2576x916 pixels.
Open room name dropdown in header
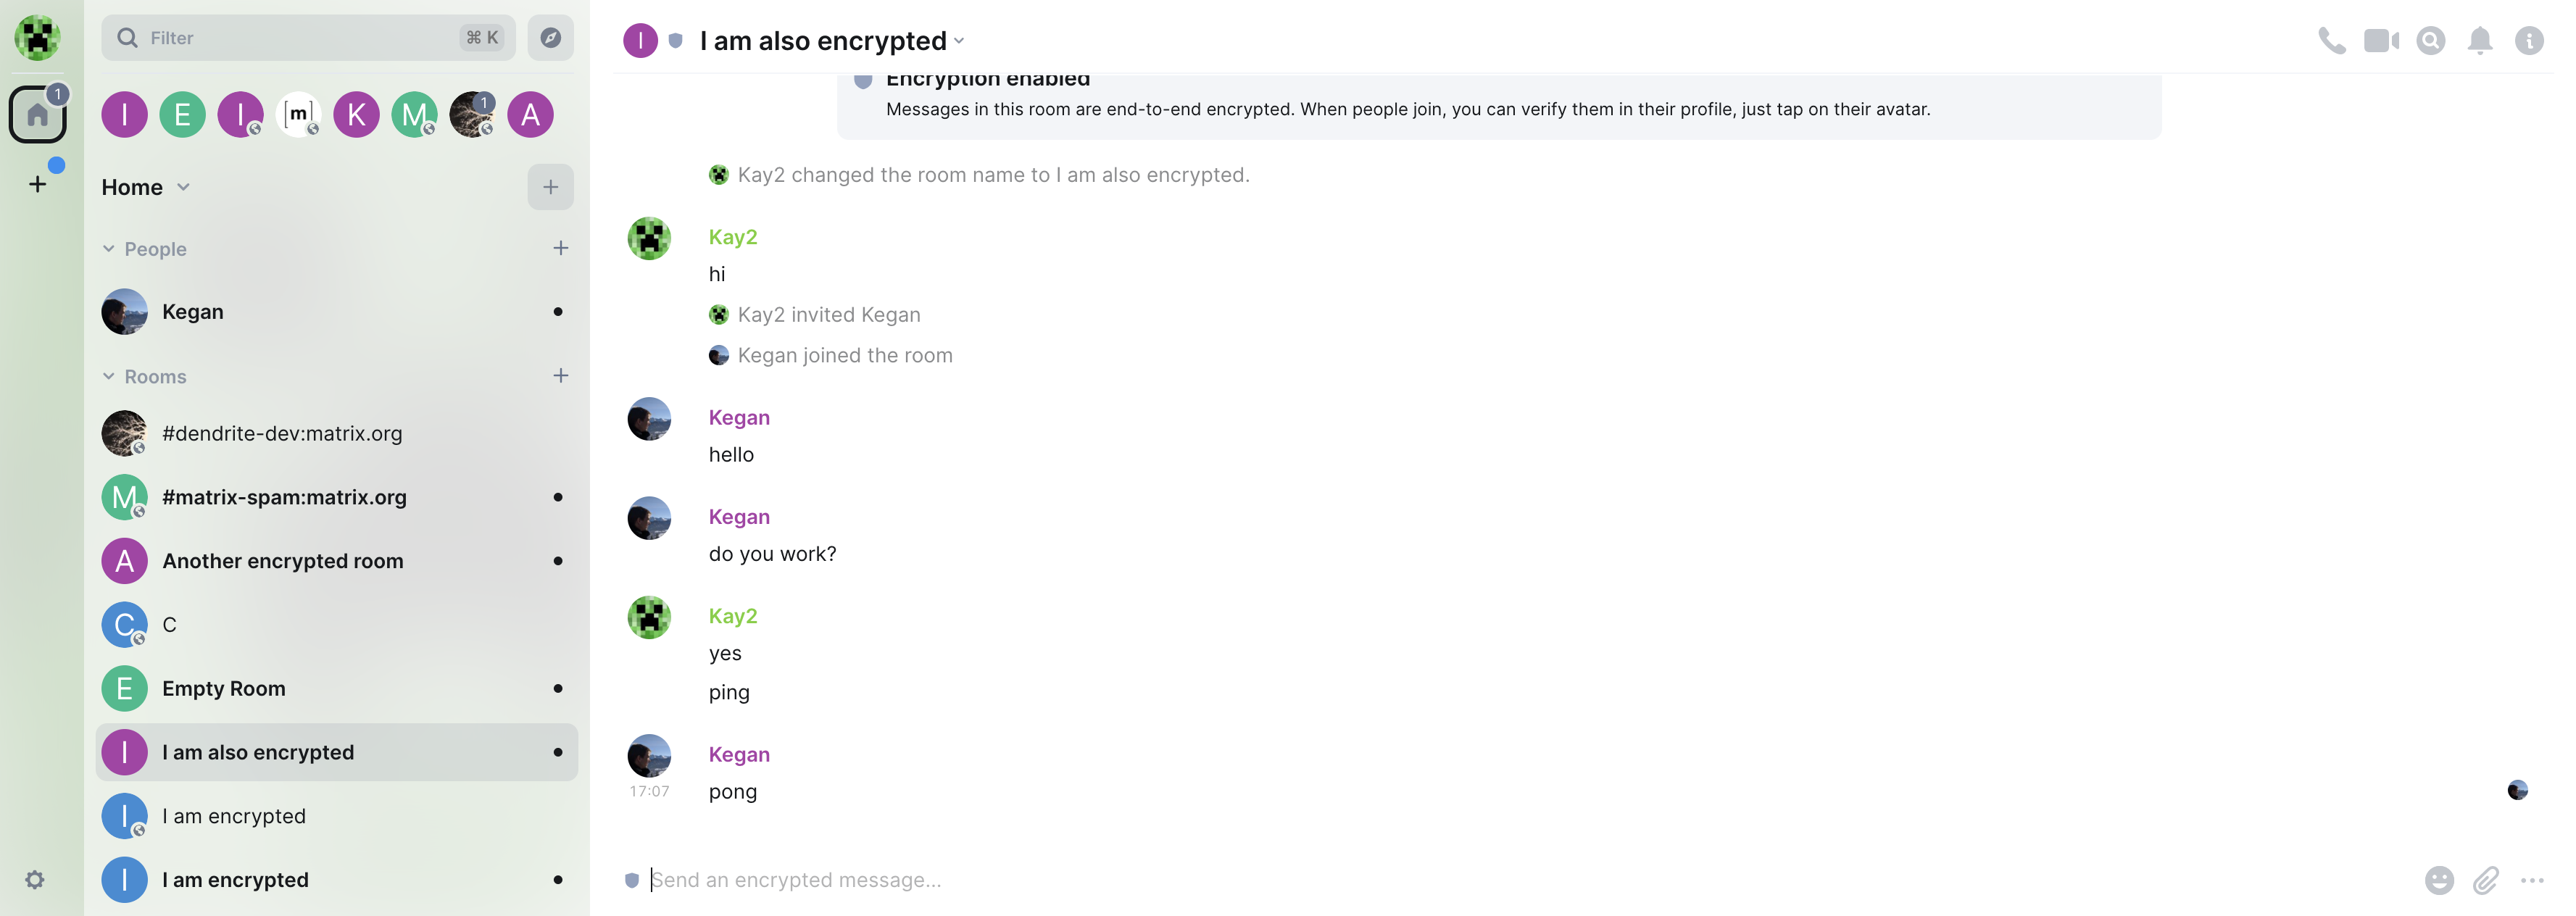959,41
